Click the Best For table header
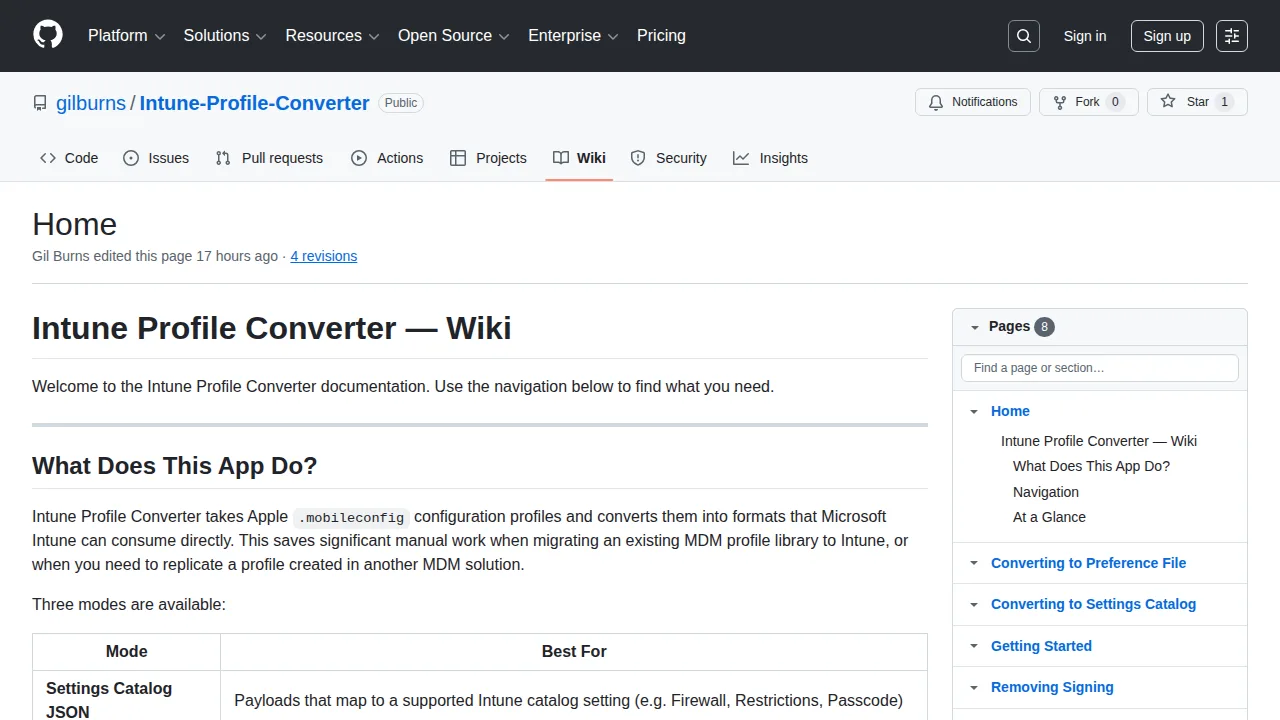Image resolution: width=1280 pixels, height=720 pixels. [x=574, y=652]
